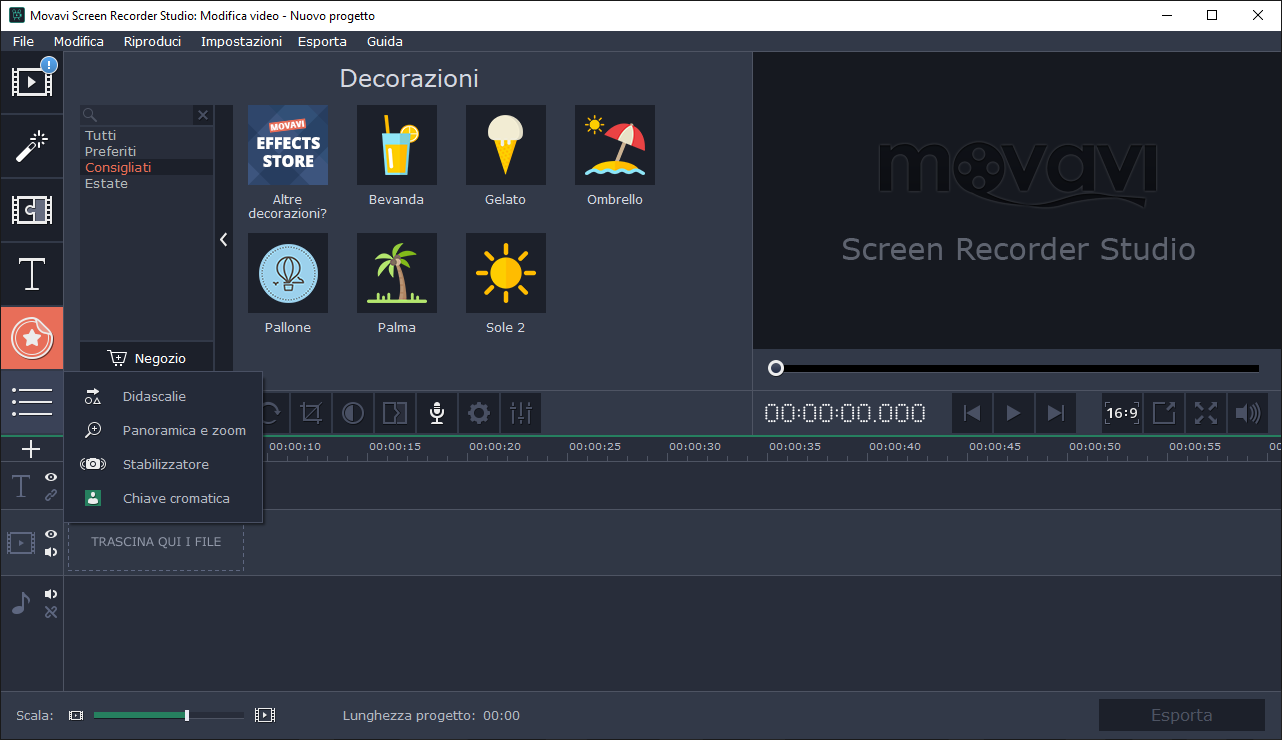Select the Decorations star sticker tab
1282x740 pixels.
[x=32, y=338]
